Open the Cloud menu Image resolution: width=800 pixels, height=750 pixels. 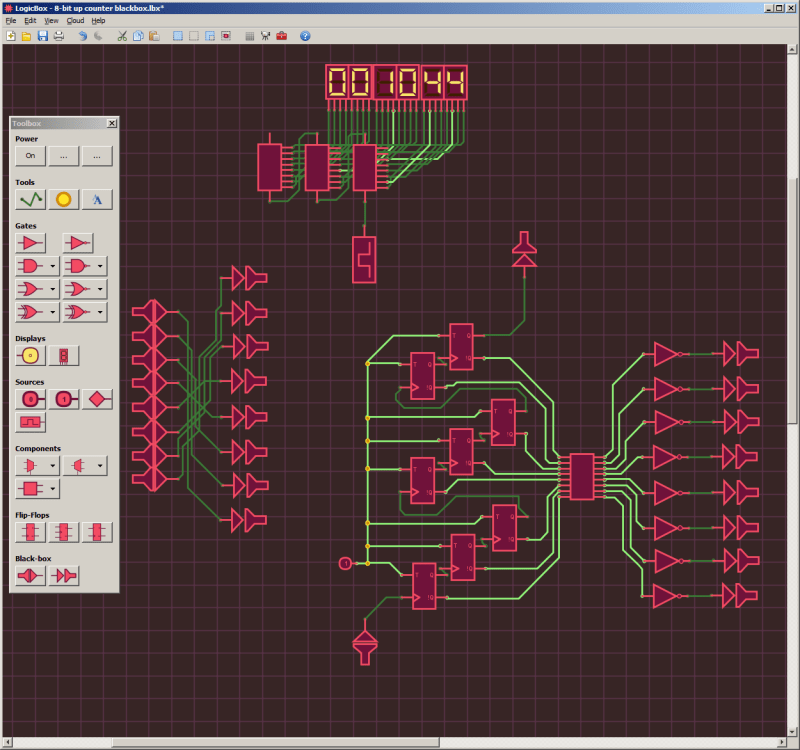75,20
